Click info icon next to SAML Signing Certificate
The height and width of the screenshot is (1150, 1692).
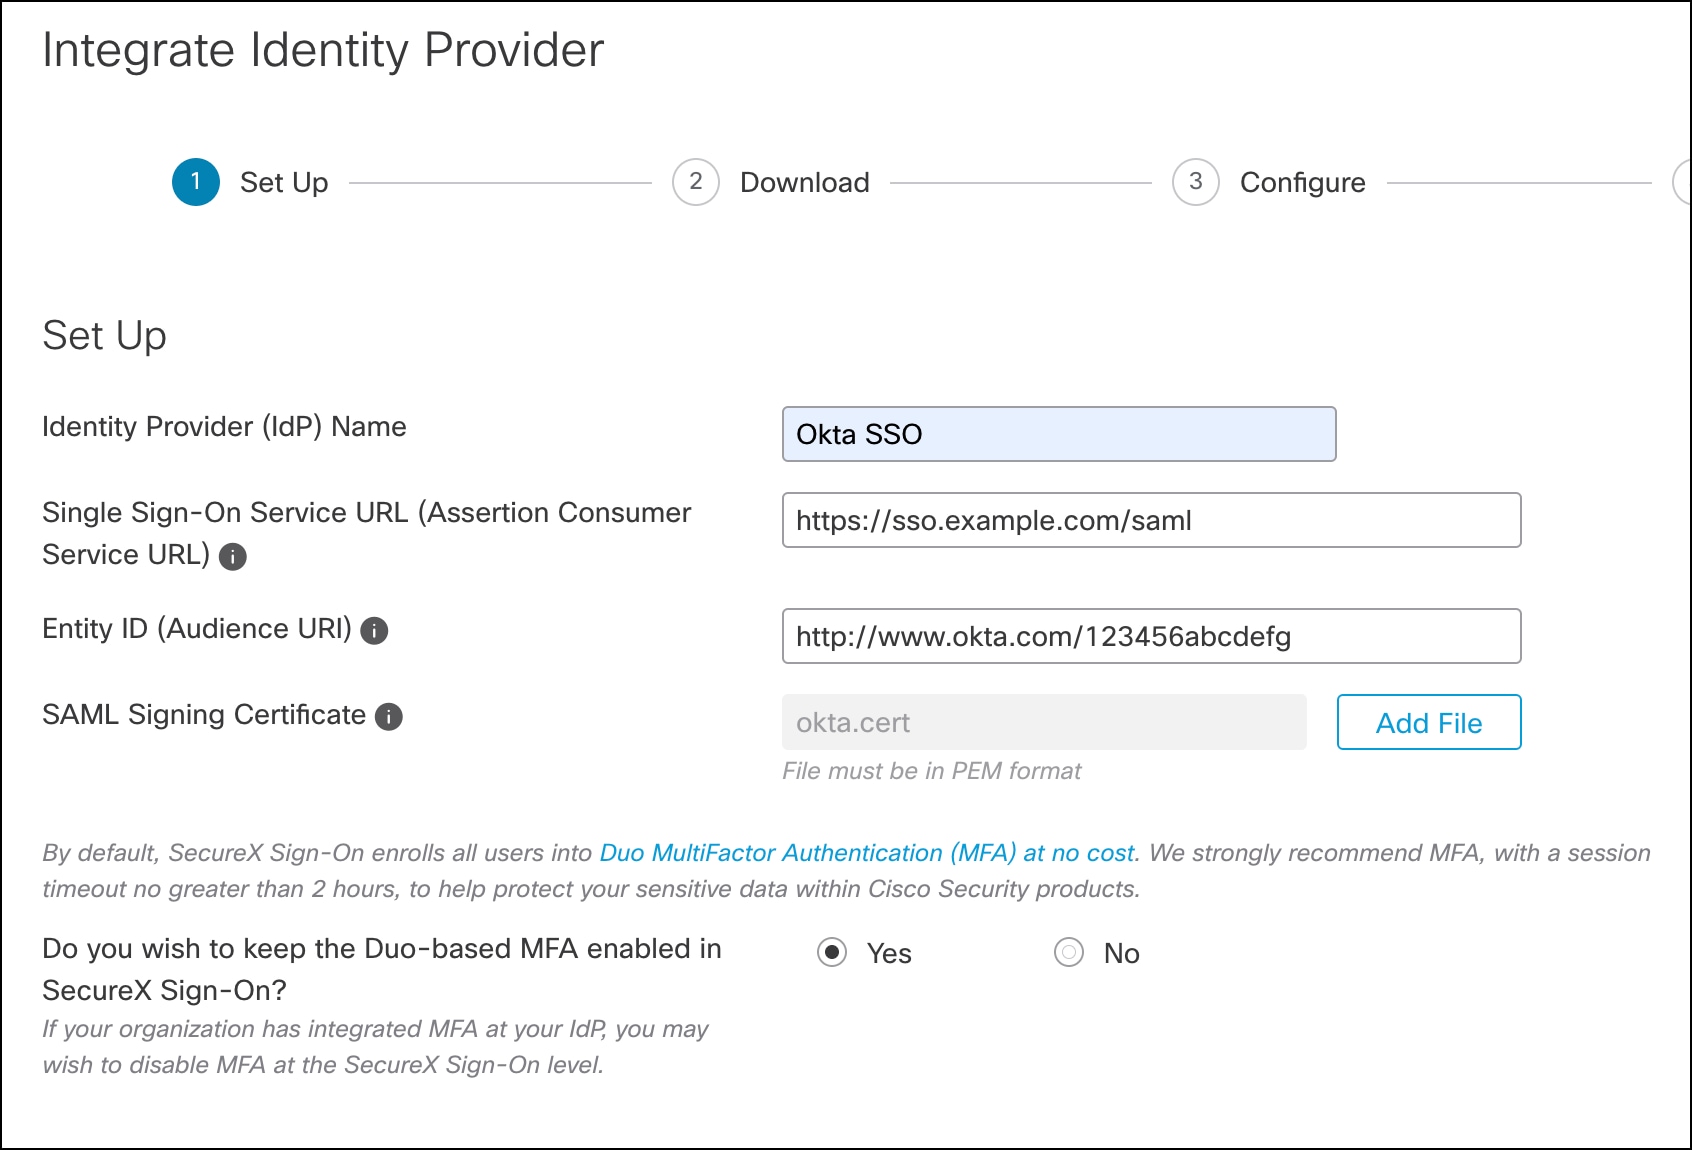(x=389, y=717)
